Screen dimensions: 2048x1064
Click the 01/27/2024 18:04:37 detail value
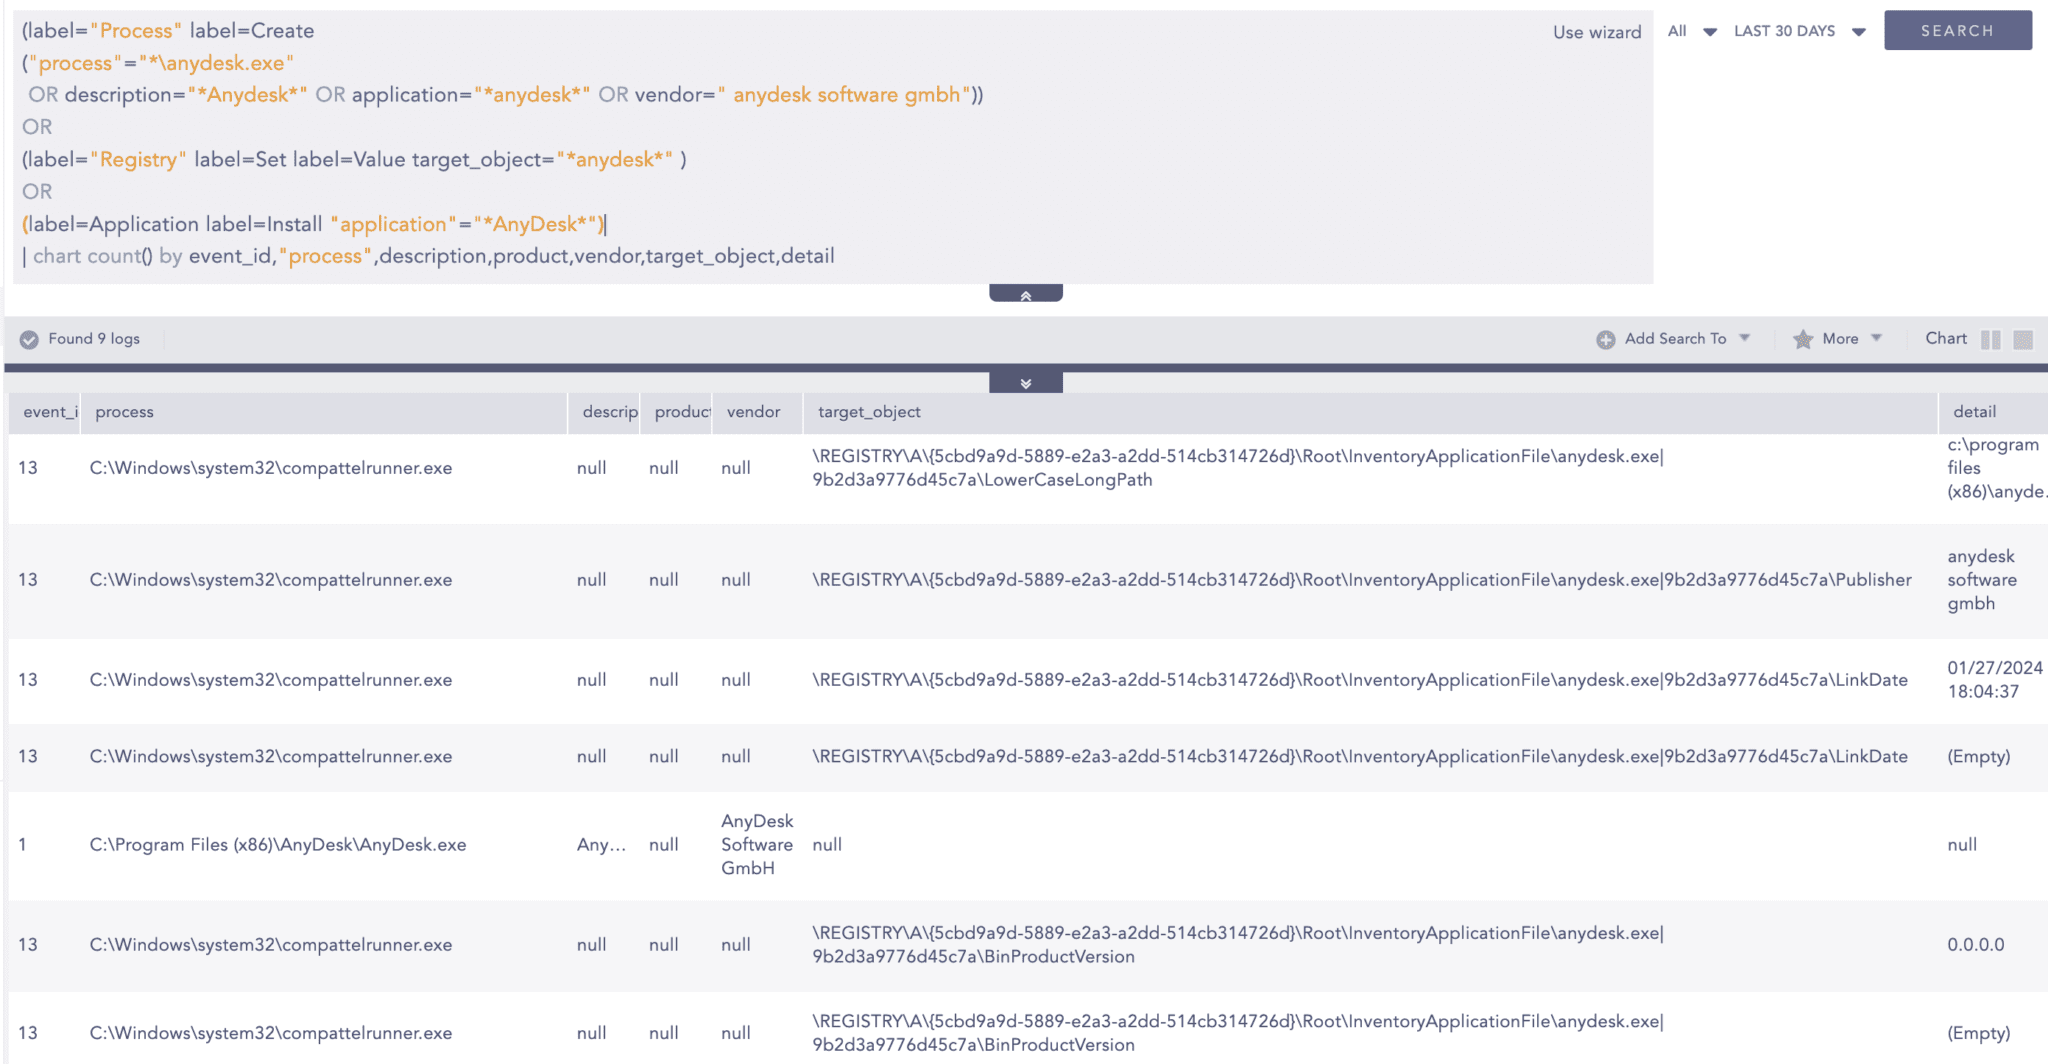coord(1994,680)
